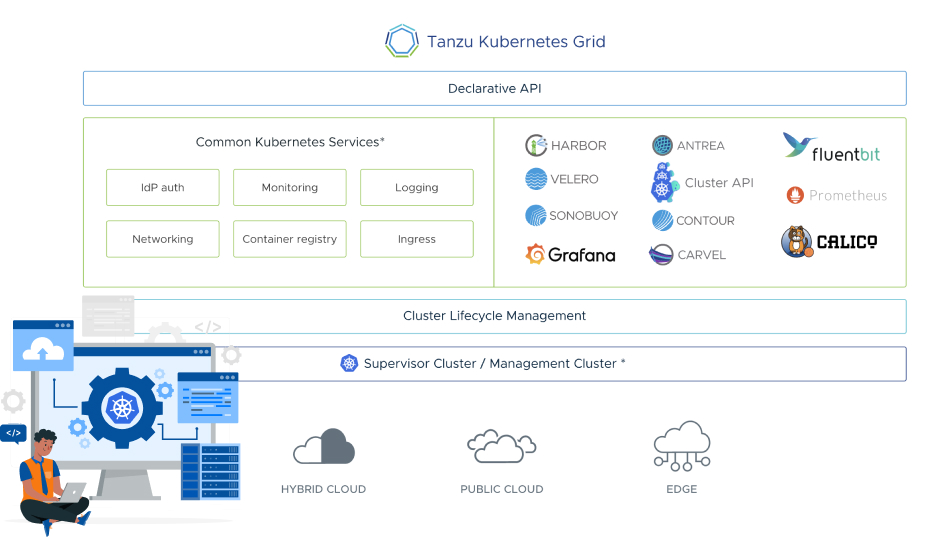This screenshot has width=930, height=540.
Task: Click the blue text document window illustration
Action: (208, 398)
